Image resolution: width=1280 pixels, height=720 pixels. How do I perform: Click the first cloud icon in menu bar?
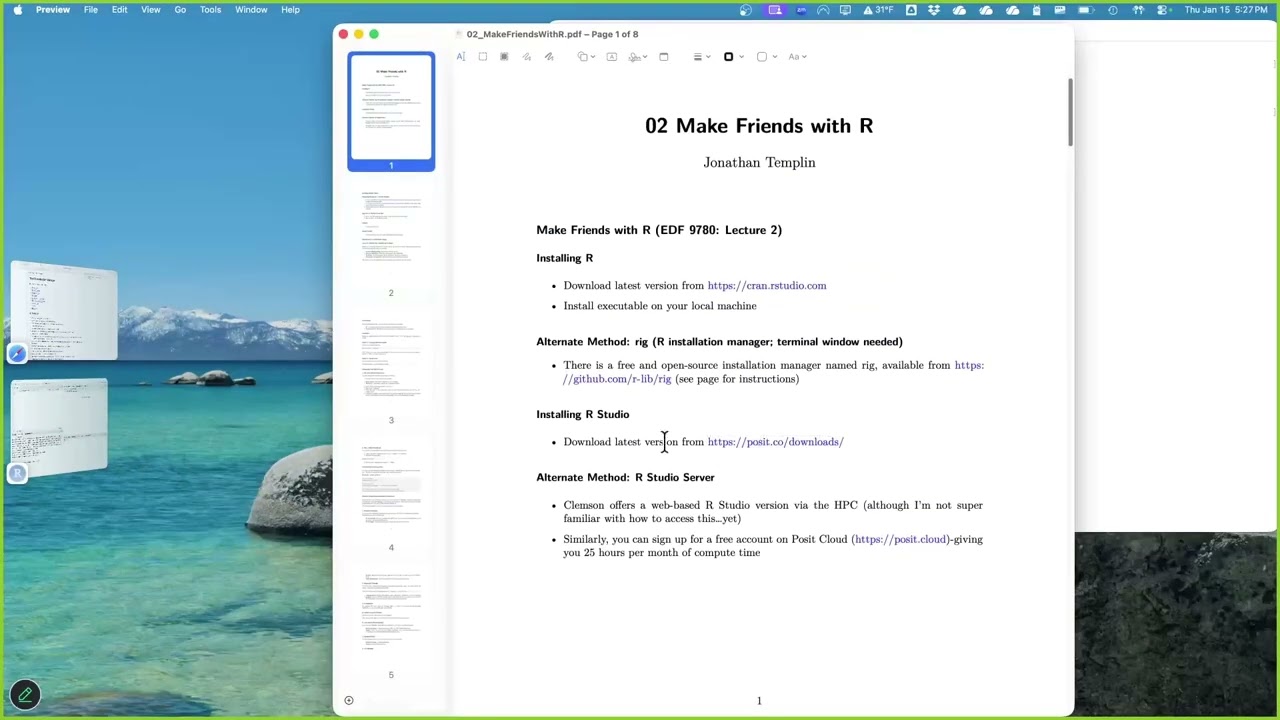click(959, 10)
